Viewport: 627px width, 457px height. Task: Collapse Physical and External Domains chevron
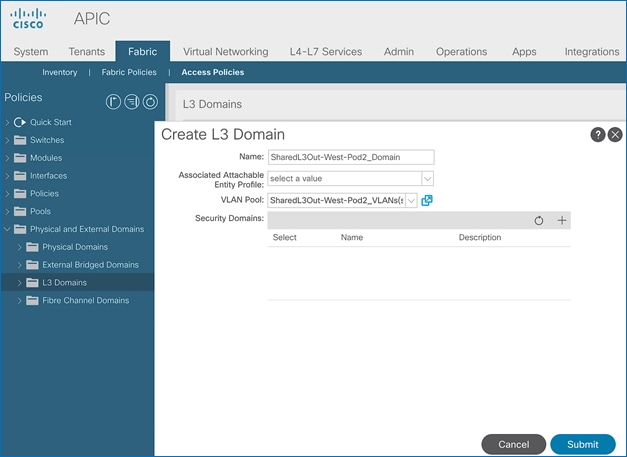7,229
